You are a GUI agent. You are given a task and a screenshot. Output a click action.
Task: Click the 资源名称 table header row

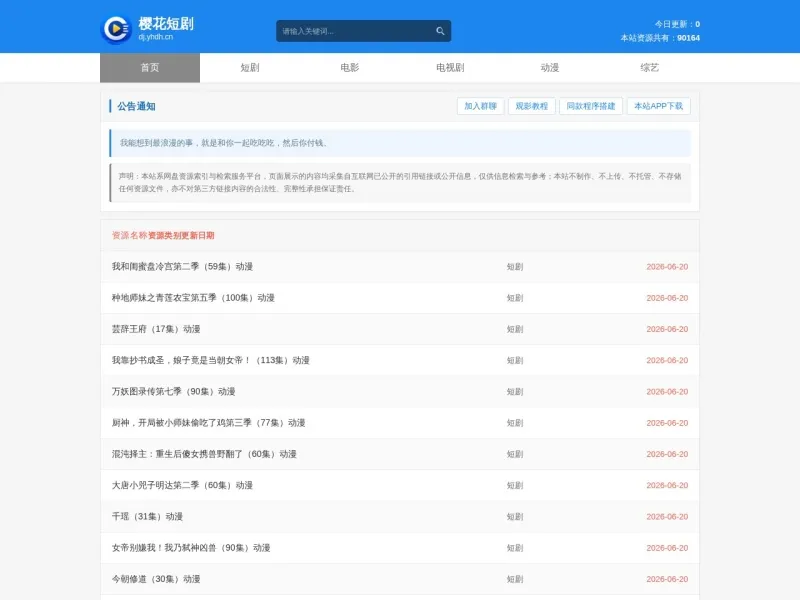(x=400, y=235)
